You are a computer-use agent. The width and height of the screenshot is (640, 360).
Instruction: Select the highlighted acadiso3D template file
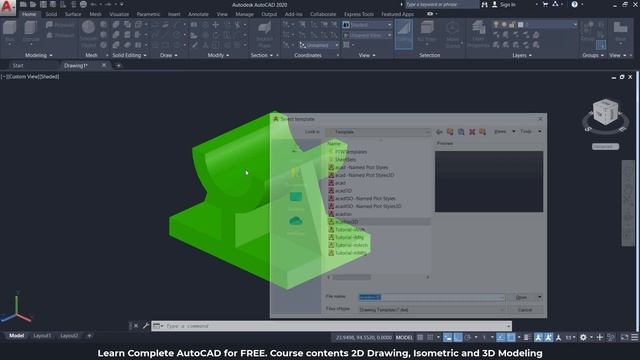[x=378, y=222]
